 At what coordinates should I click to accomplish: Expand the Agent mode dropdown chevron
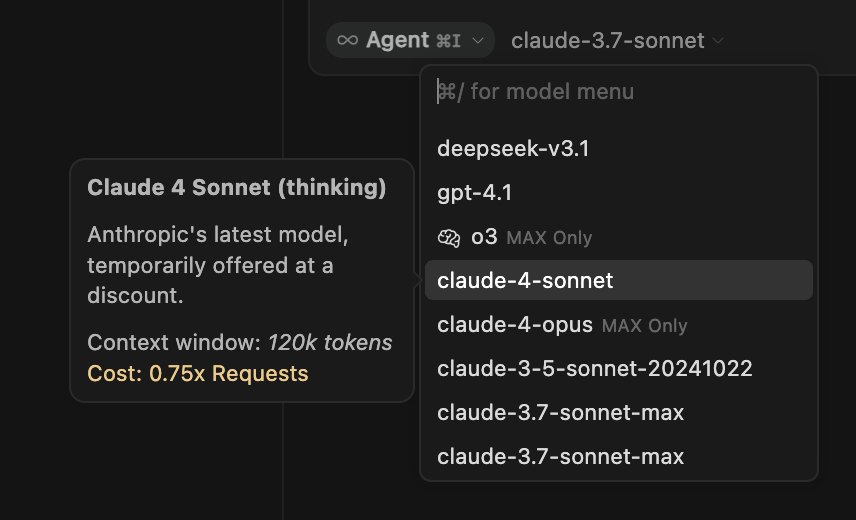point(478,41)
